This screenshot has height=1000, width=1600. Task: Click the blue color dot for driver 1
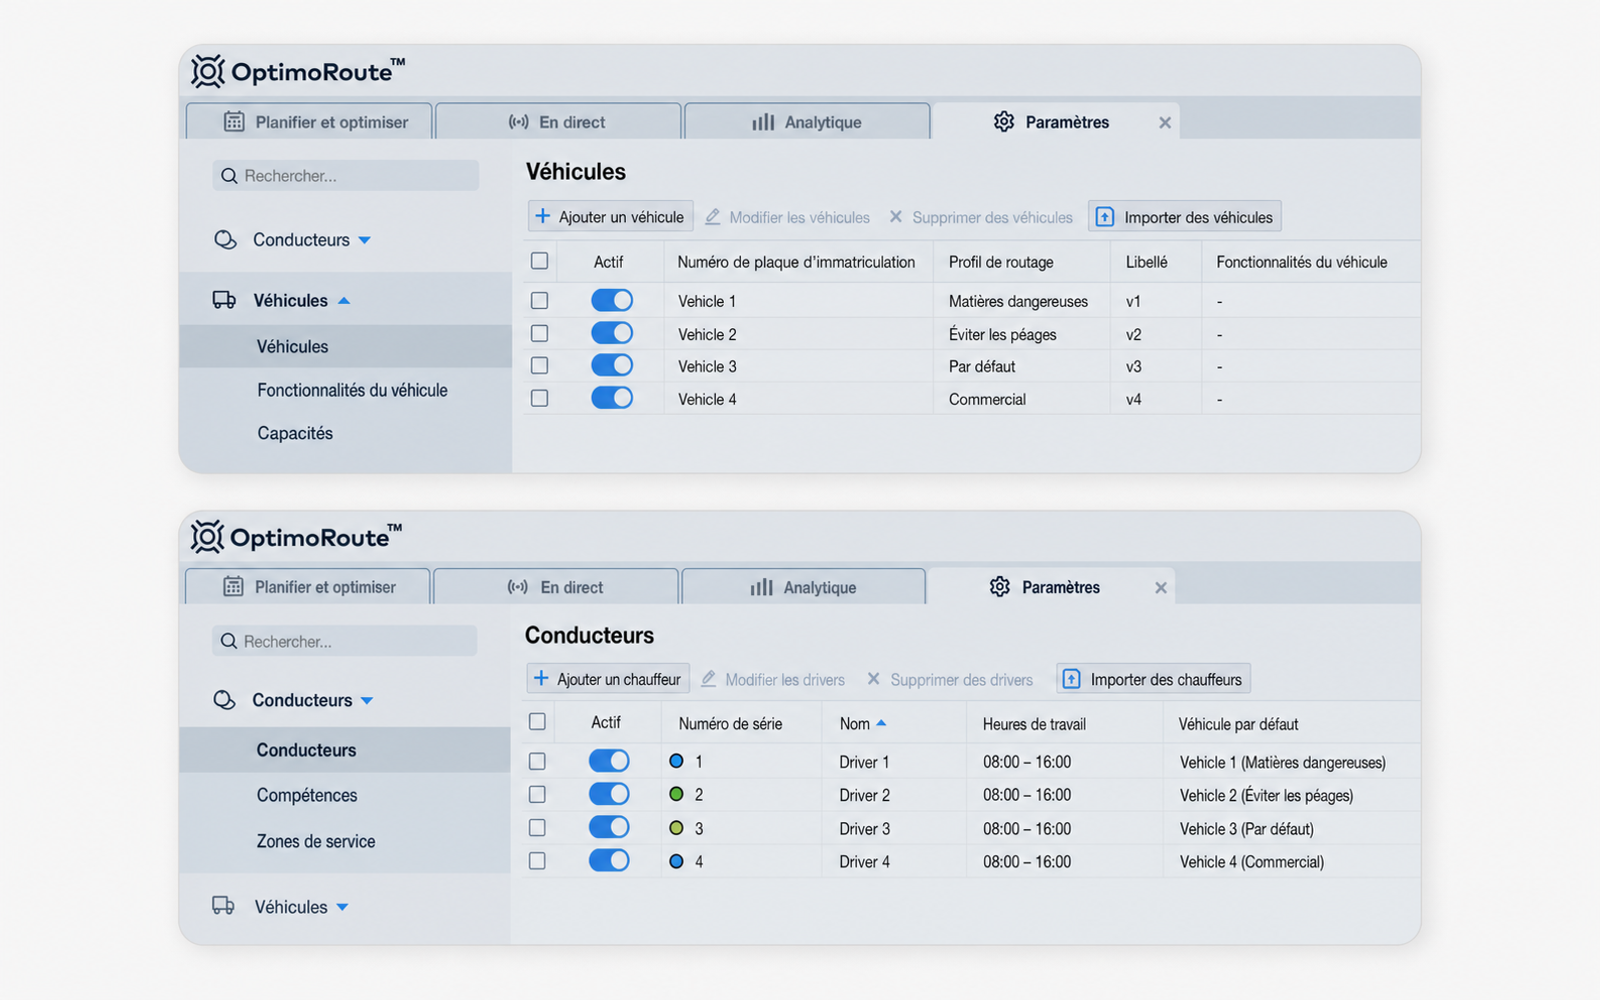point(676,761)
